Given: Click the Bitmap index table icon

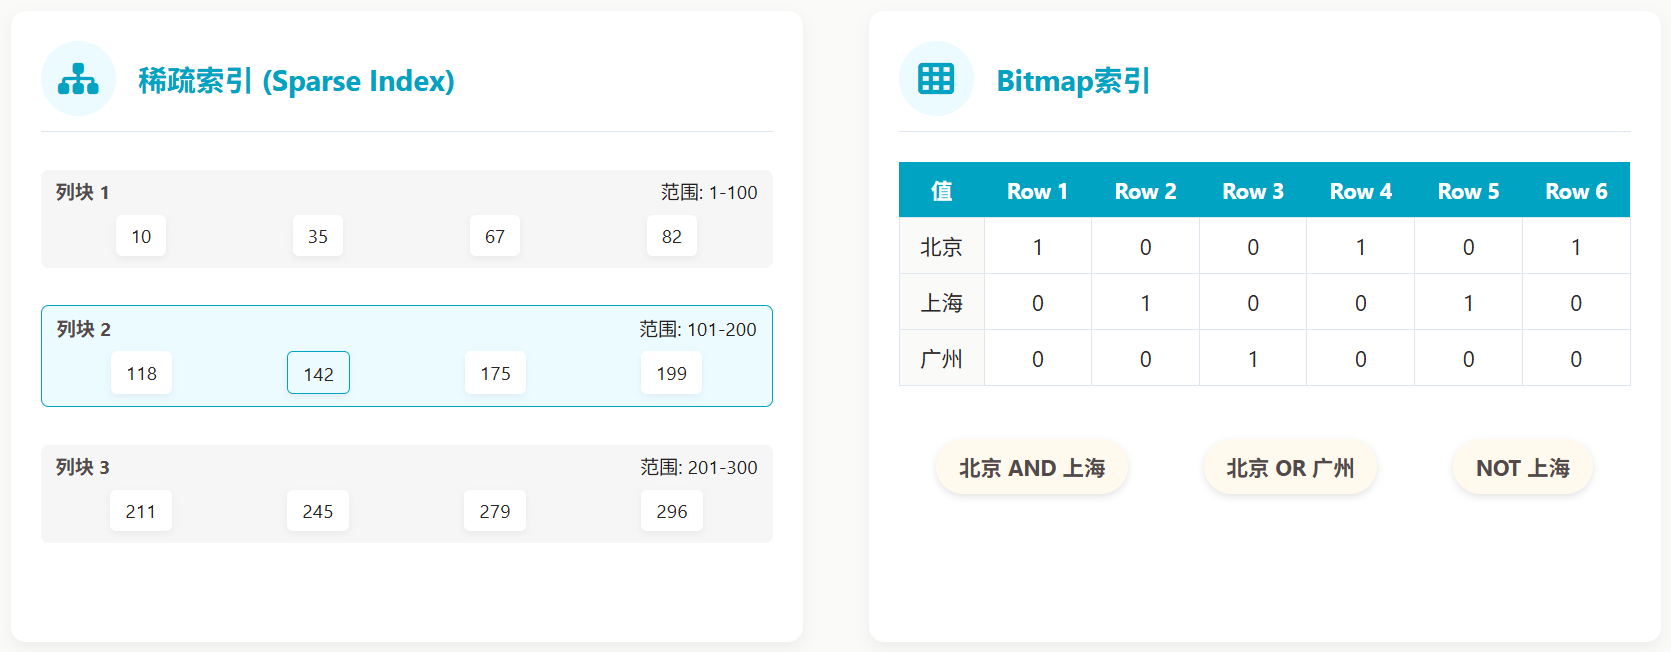Looking at the screenshot, I should 936,79.
